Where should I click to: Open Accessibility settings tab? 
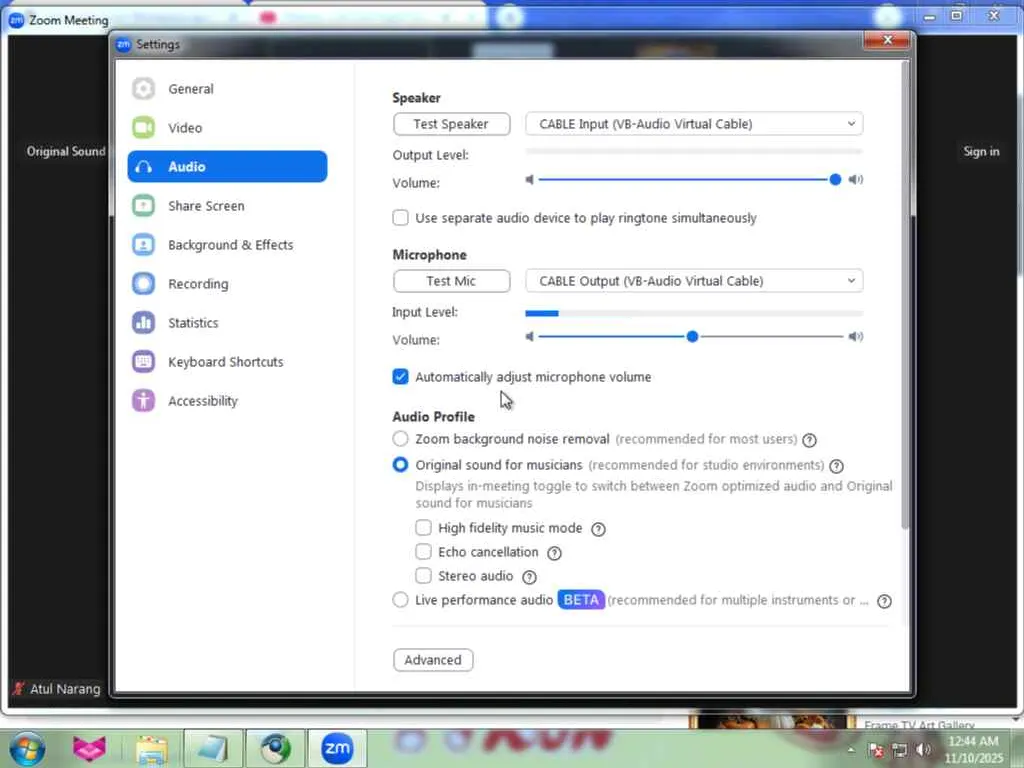227,400
